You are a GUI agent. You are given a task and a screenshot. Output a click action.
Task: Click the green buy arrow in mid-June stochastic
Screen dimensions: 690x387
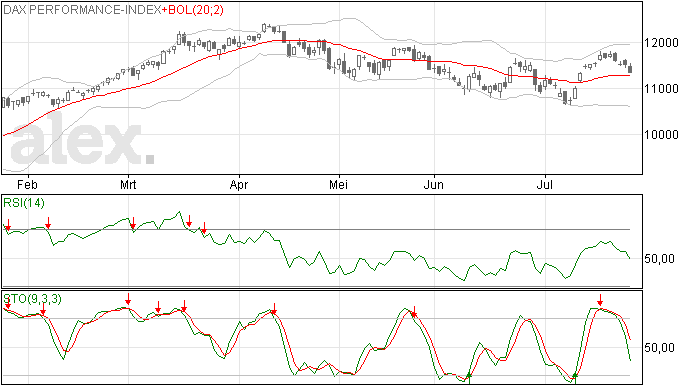469,378
